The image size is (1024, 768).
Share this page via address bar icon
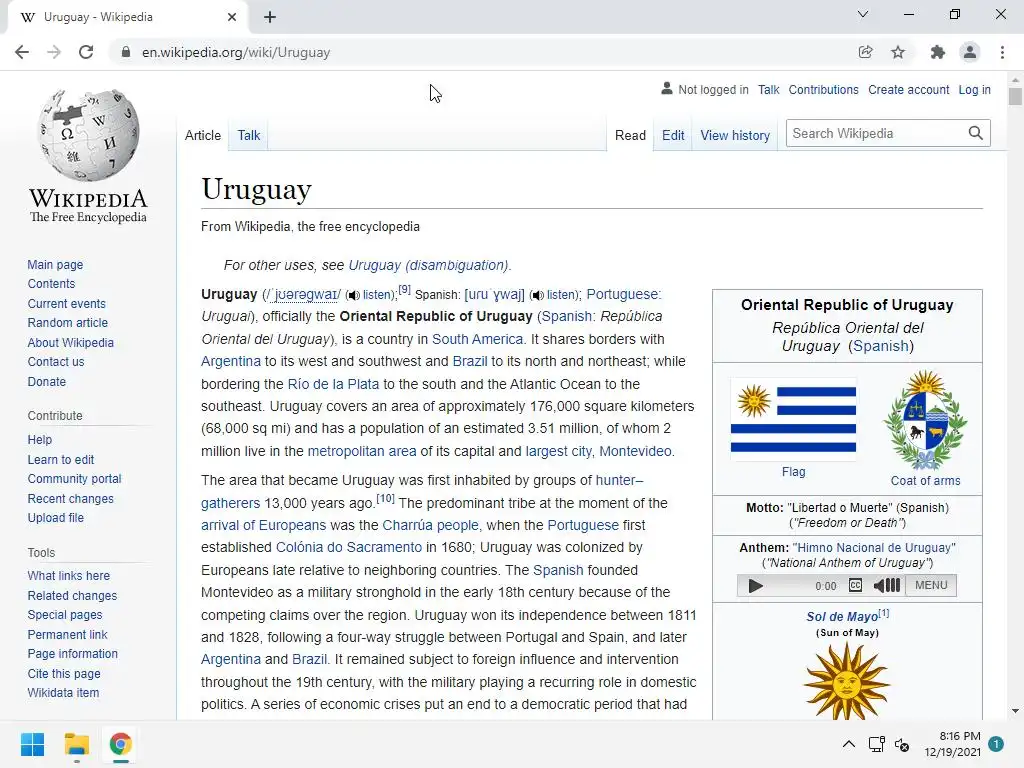tap(865, 52)
